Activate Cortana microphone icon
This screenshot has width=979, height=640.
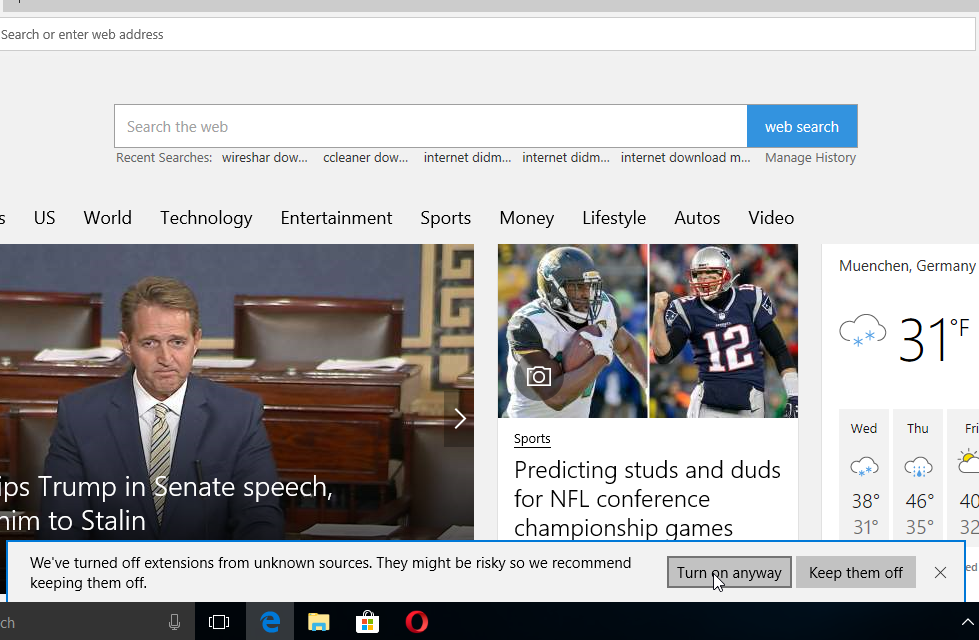(x=175, y=622)
